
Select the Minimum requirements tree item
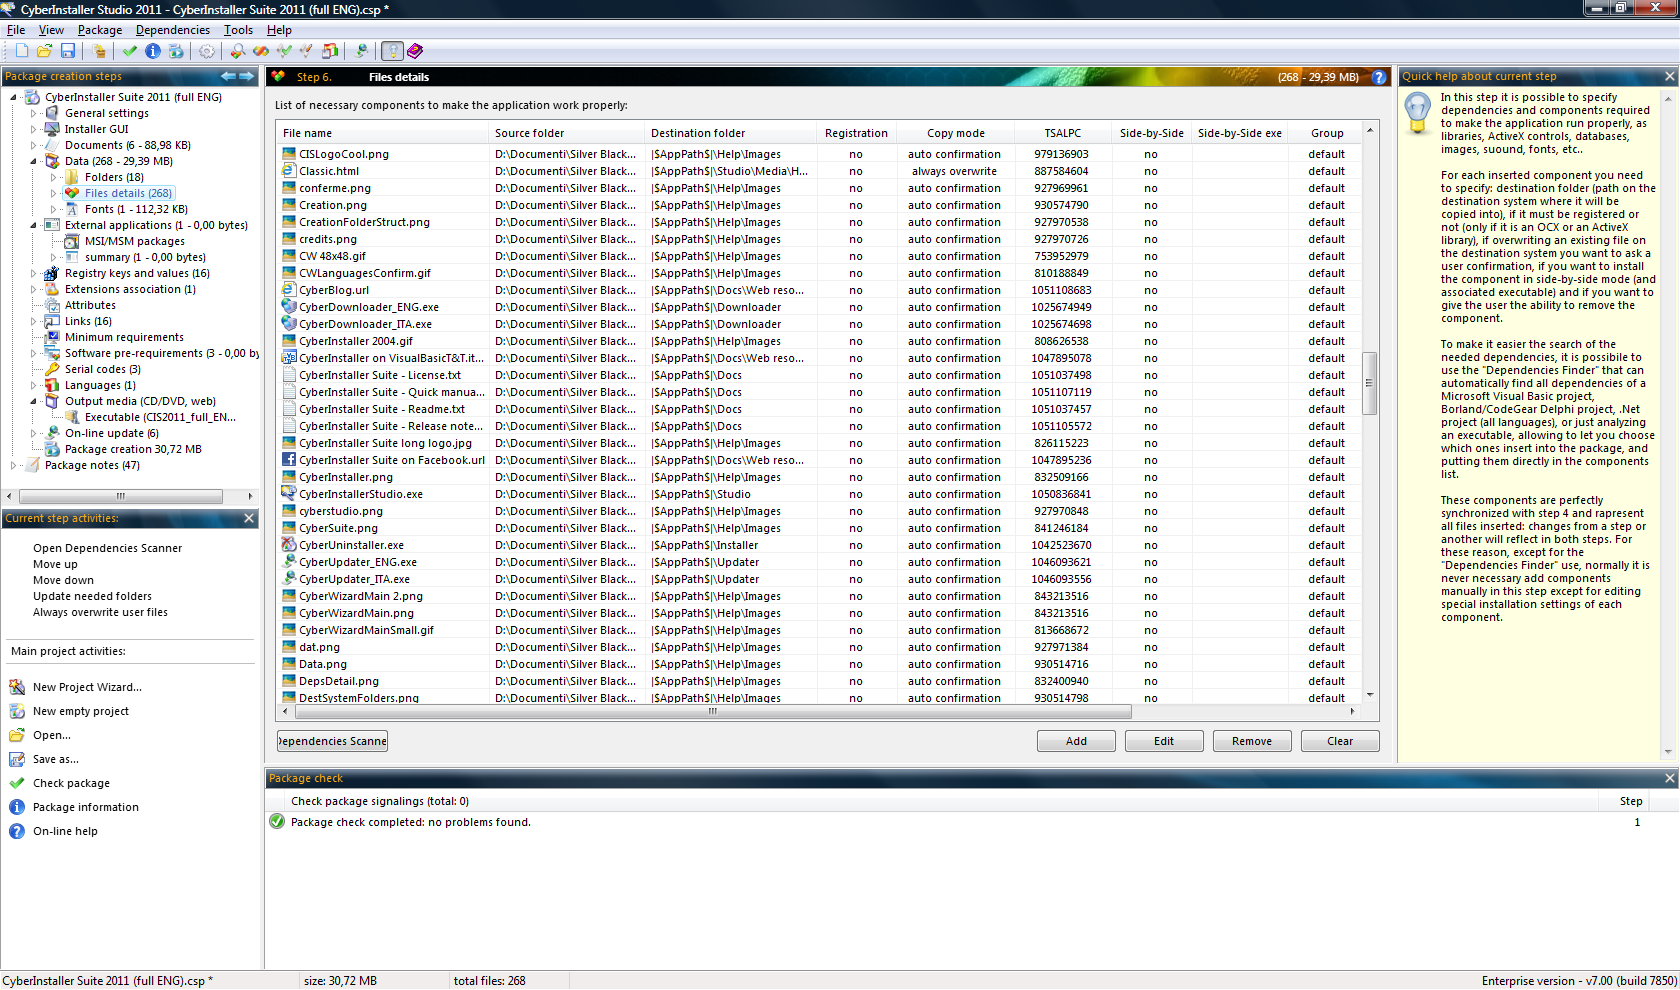[x=124, y=337]
